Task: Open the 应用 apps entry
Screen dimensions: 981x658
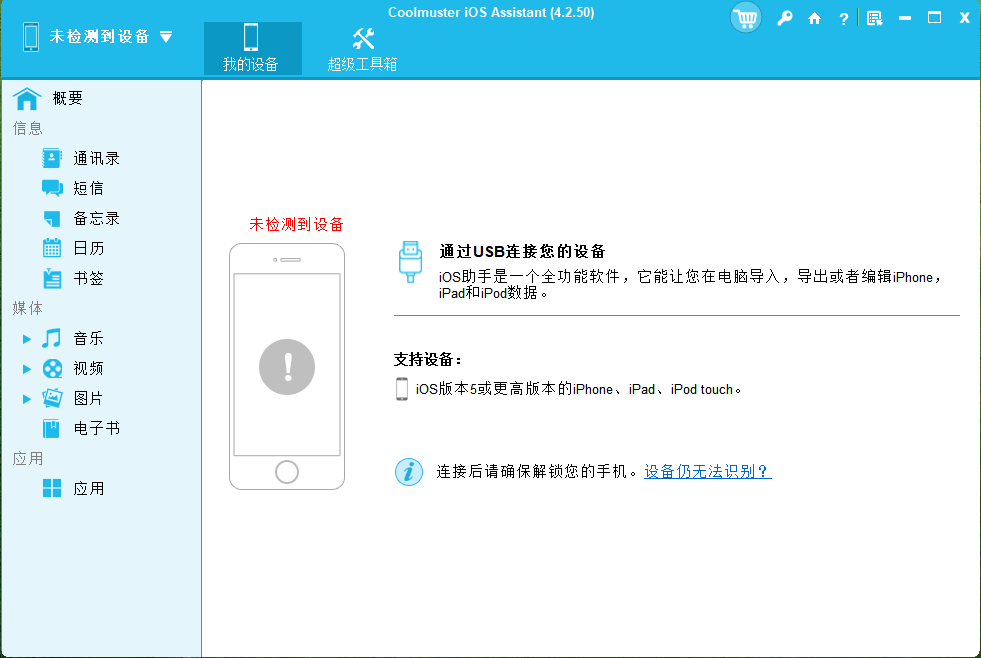Action: (88, 488)
